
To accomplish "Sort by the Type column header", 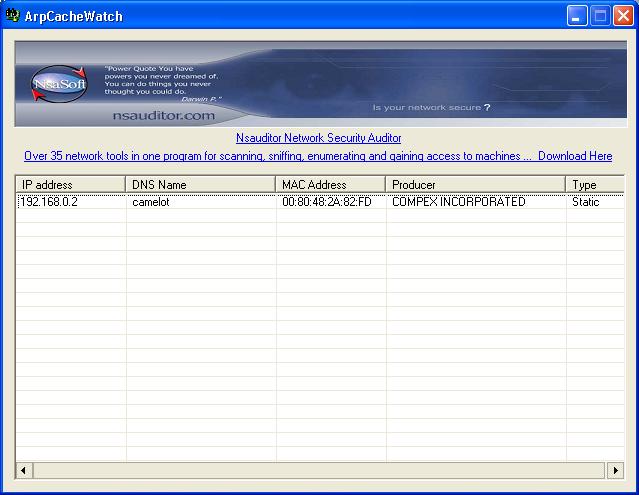I will coord(595,185).
